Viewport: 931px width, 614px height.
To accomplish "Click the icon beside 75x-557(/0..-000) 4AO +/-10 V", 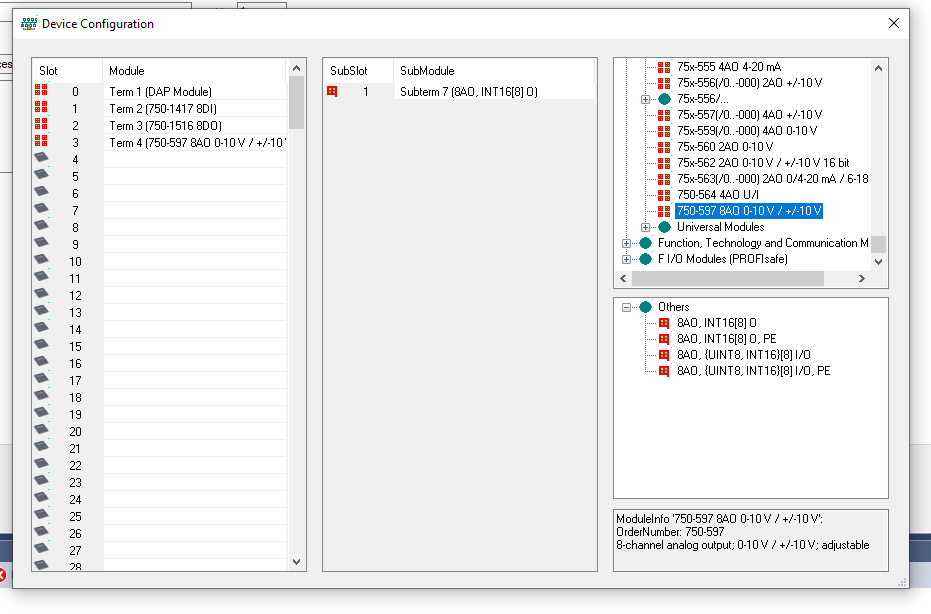I will click(664, 115).
